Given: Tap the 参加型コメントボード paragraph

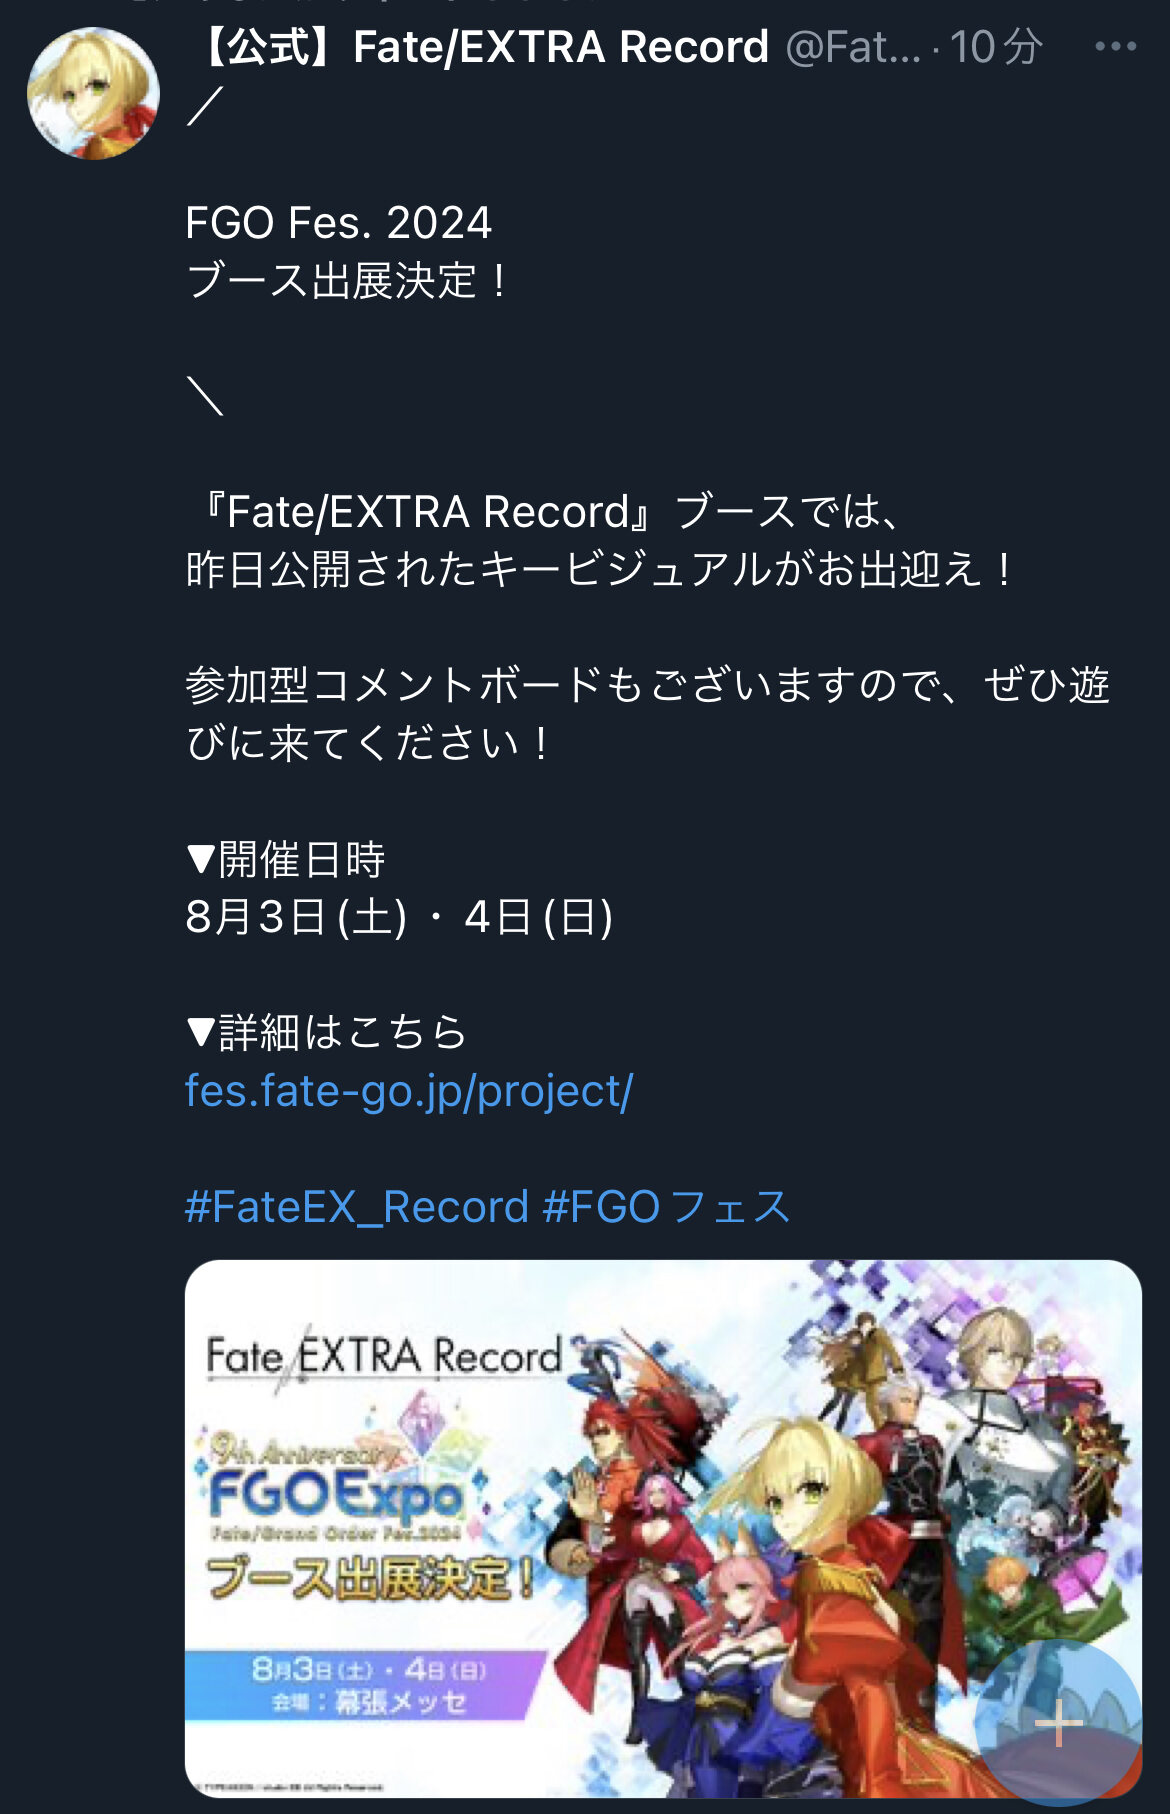Looking at the screenshot, I should point(648,714).
